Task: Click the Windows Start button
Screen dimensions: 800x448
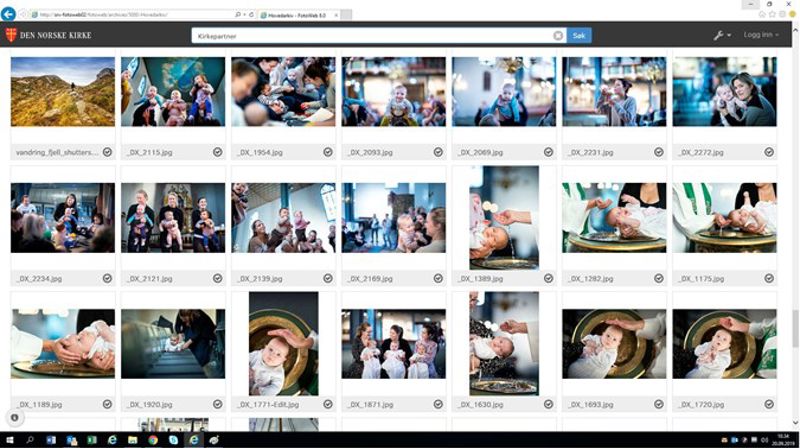Action: pyautogui.click(x=9, y=440)
